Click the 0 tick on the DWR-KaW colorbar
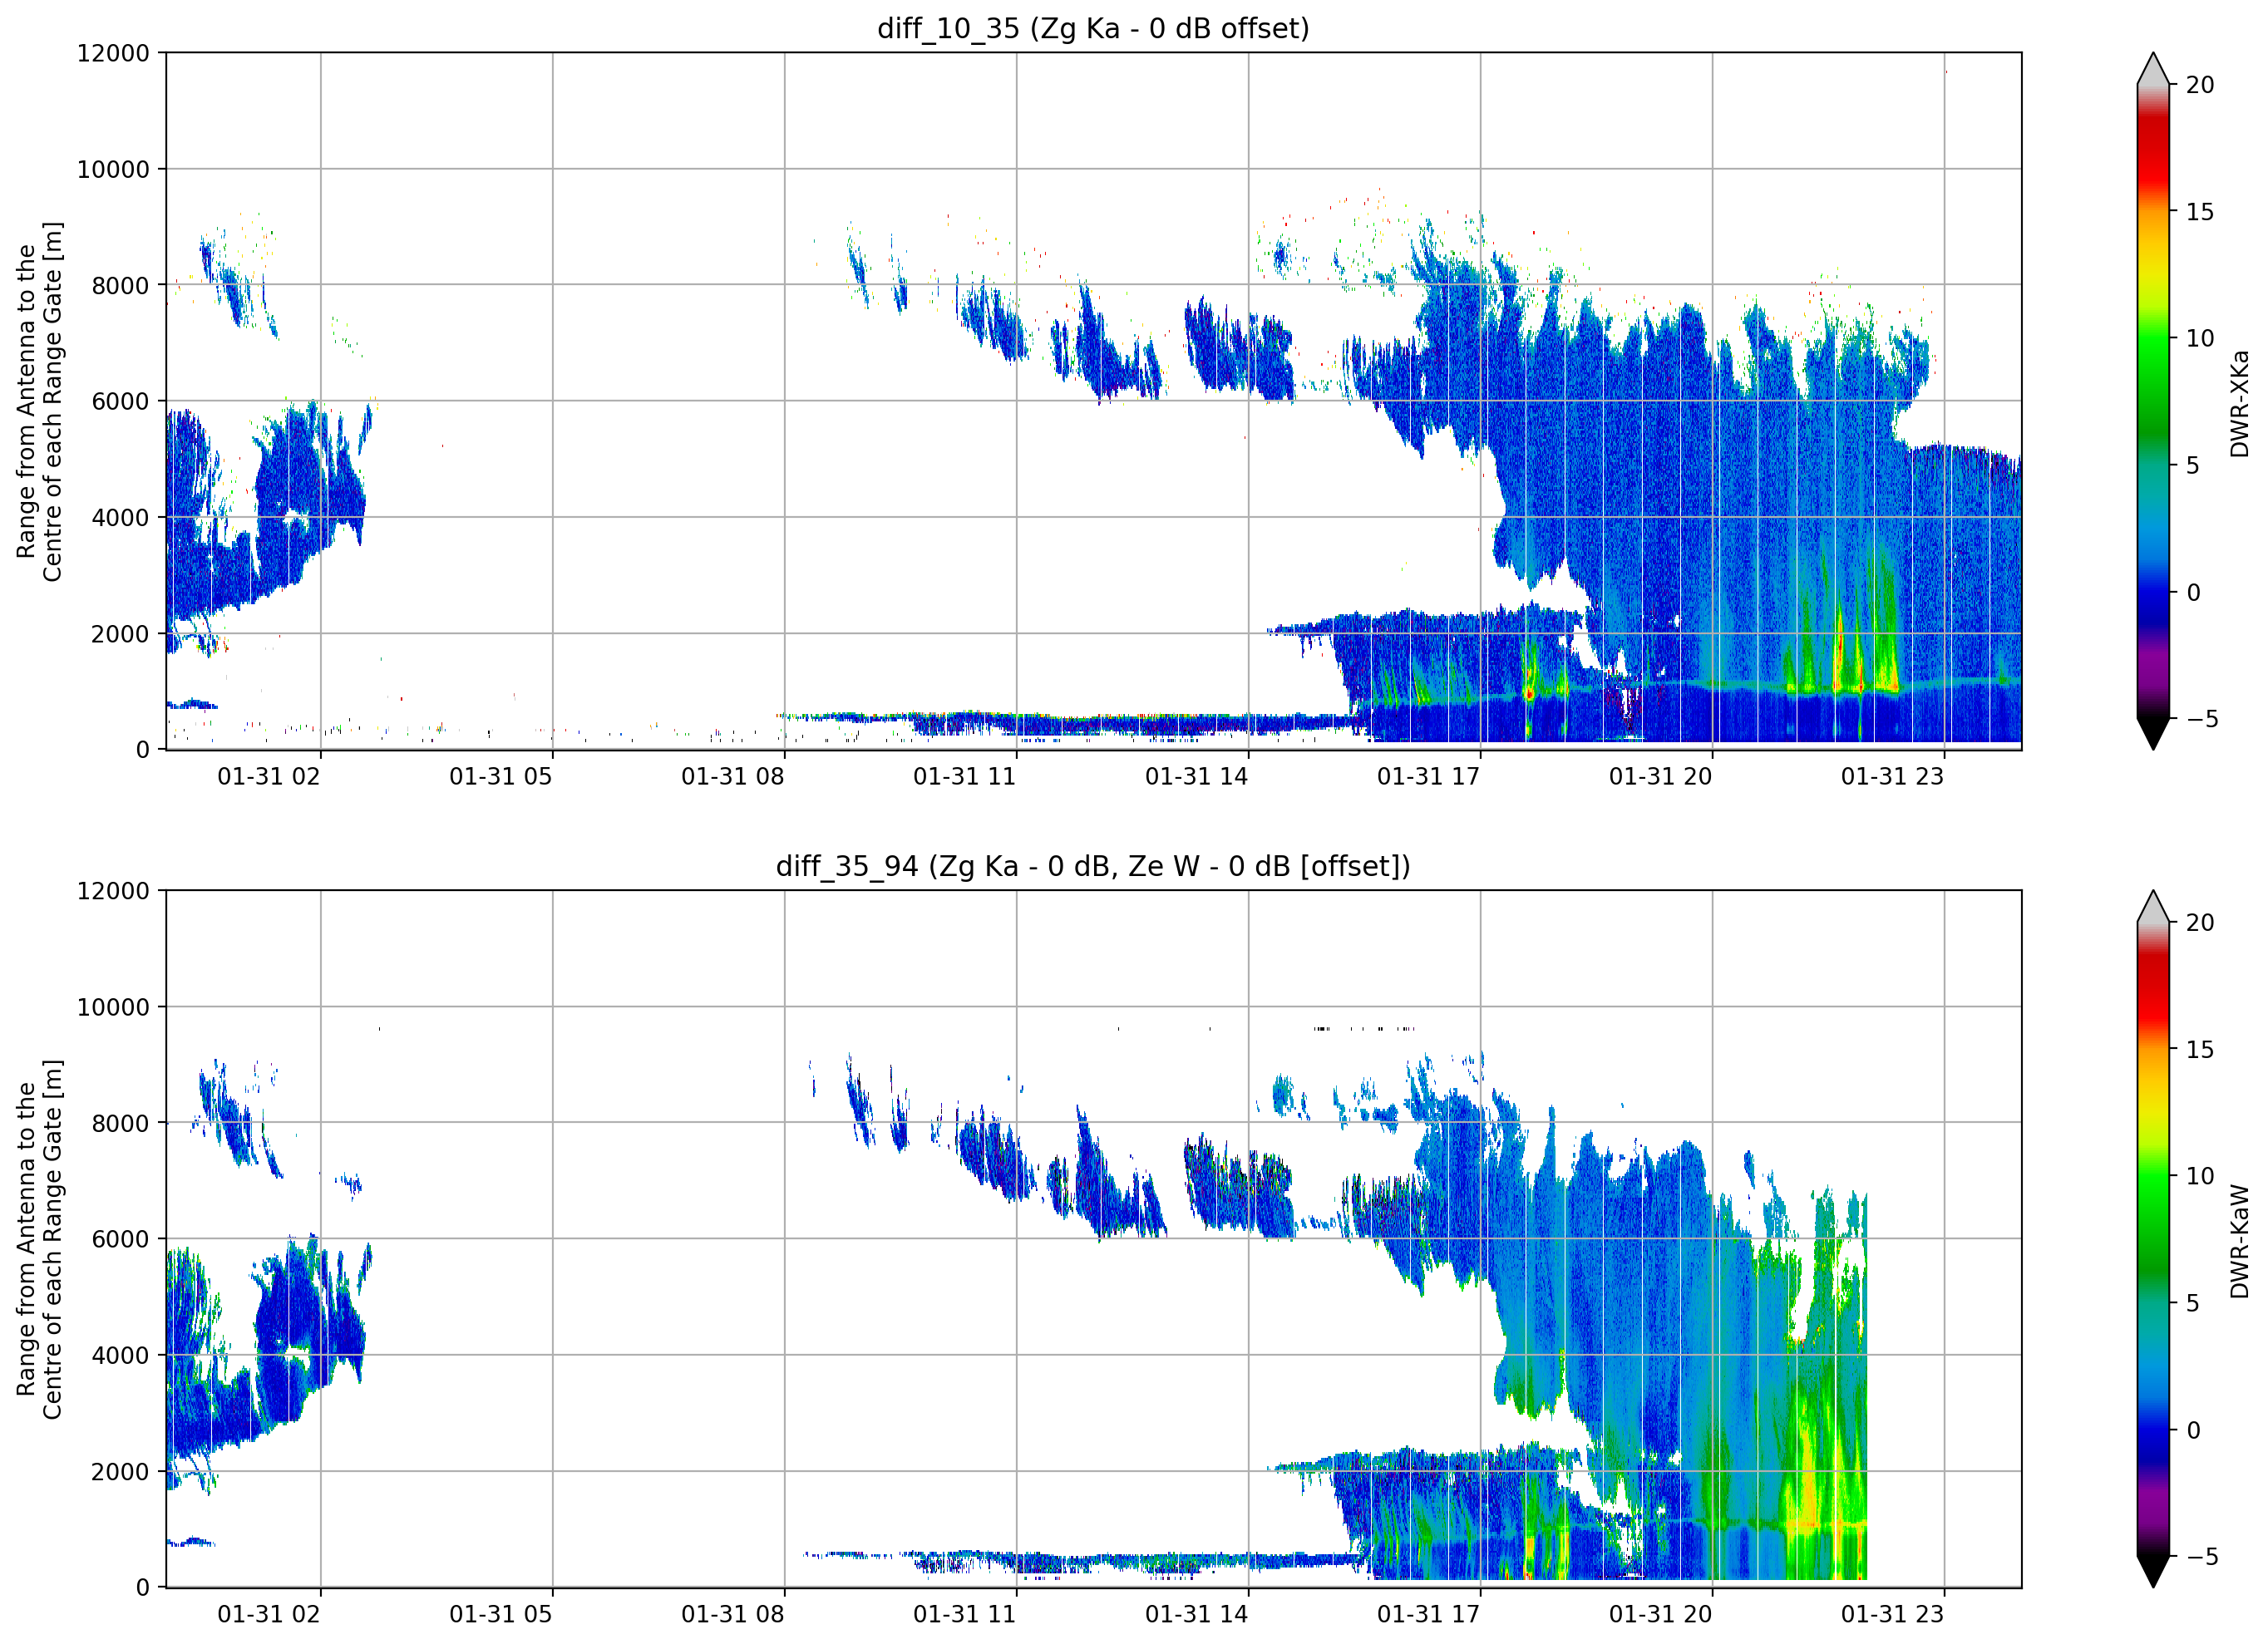 [x=2193, y=1430]
